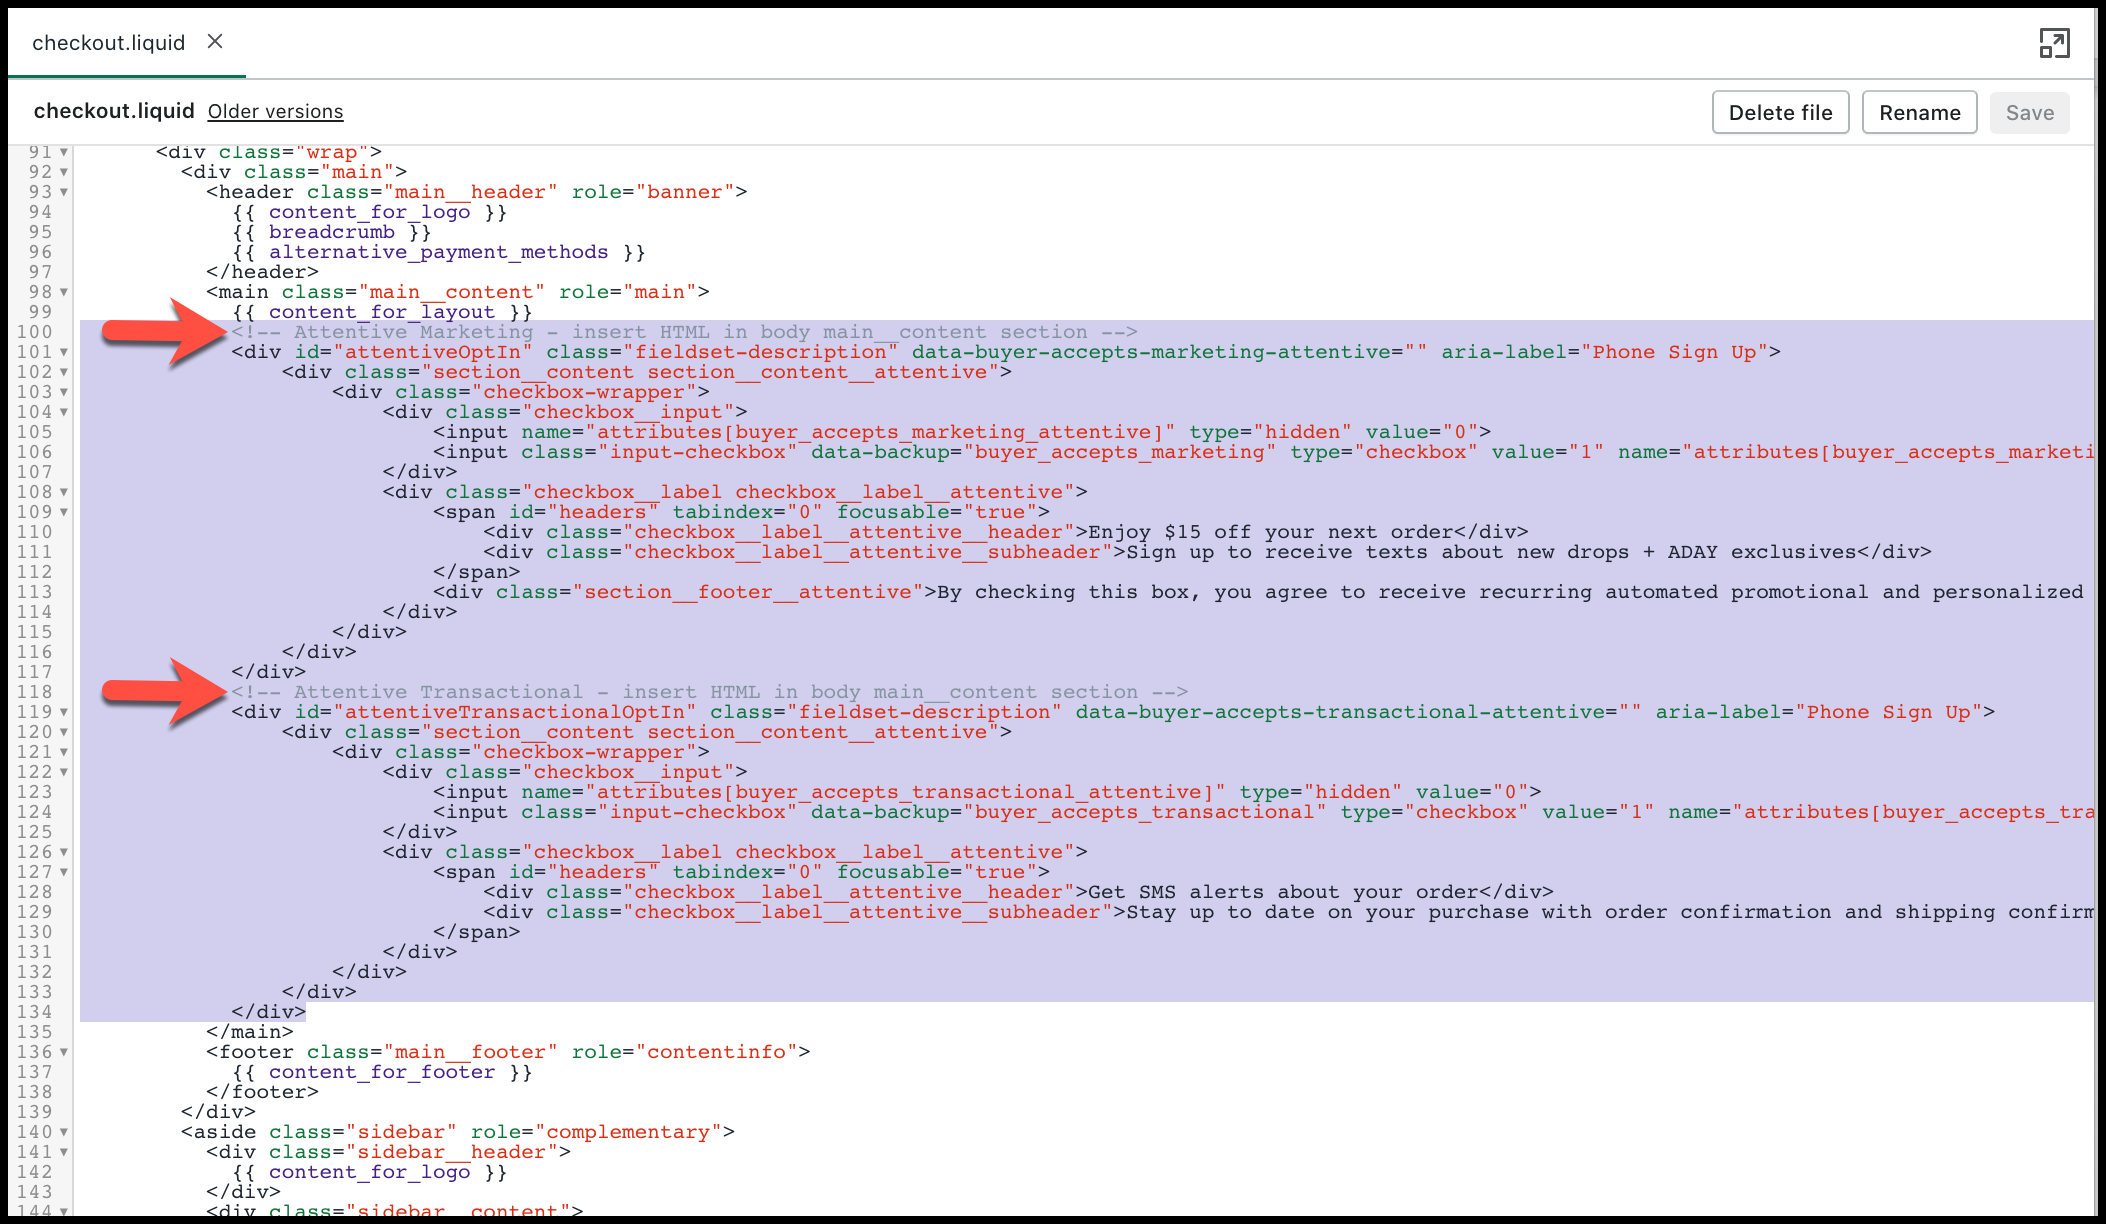Screen dimensions: 2106x1224
Task: Fold the footer element at line 136
Action: coord(64,1052)
